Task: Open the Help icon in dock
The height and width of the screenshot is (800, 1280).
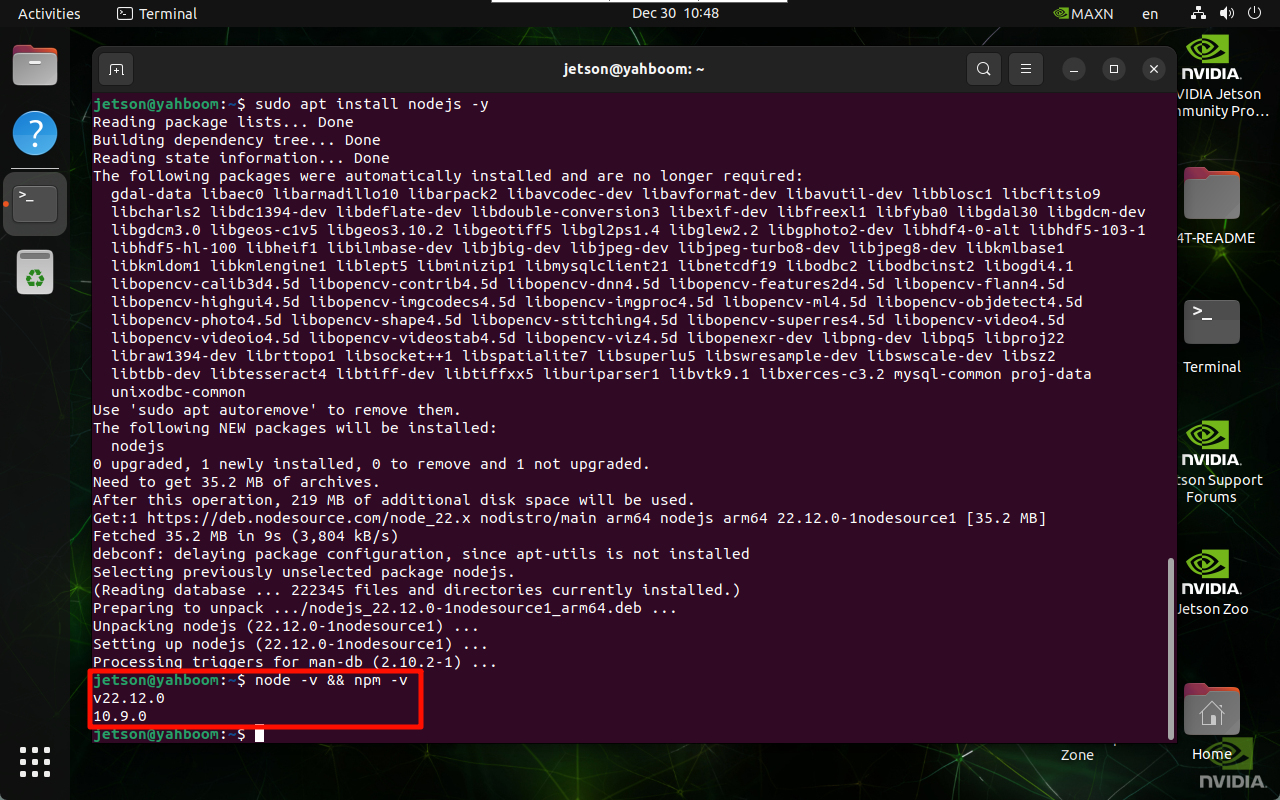Action: (x=35, y=133)
